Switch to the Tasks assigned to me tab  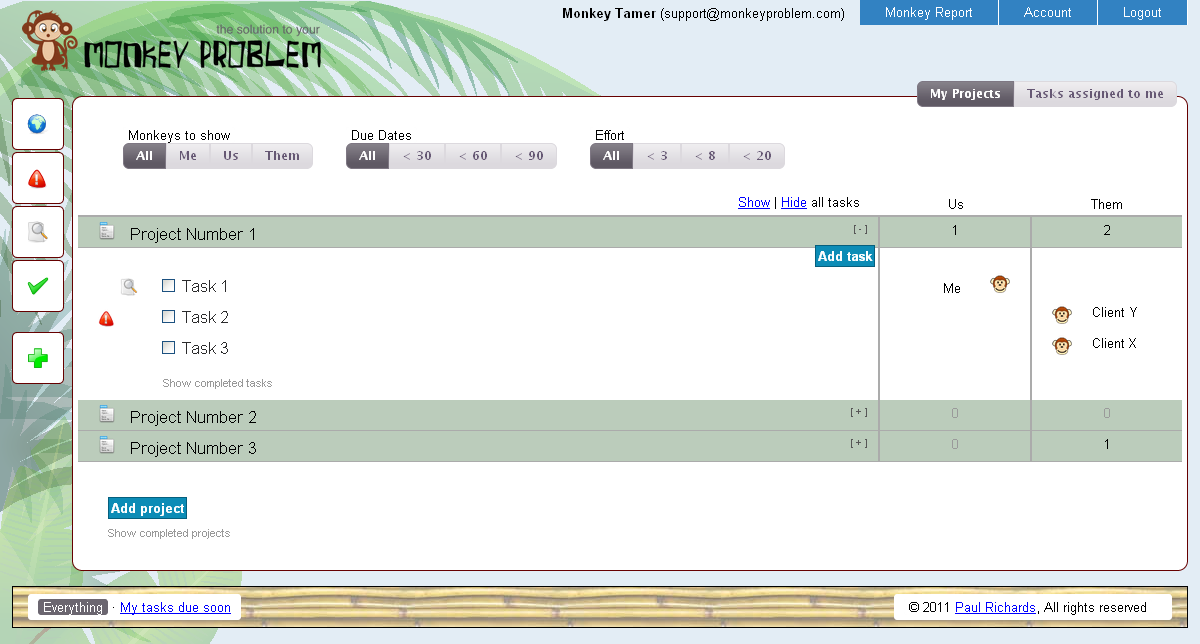(x=1095, y=93)
